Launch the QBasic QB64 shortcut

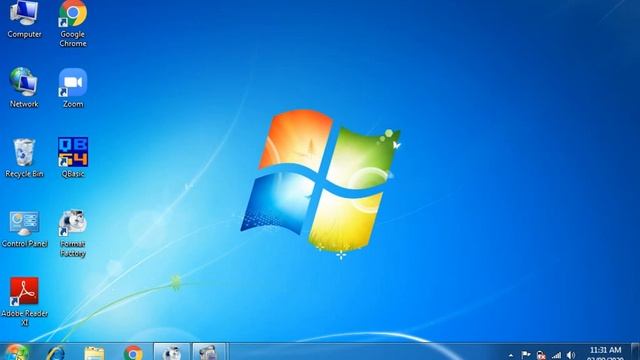pos(73,158)
